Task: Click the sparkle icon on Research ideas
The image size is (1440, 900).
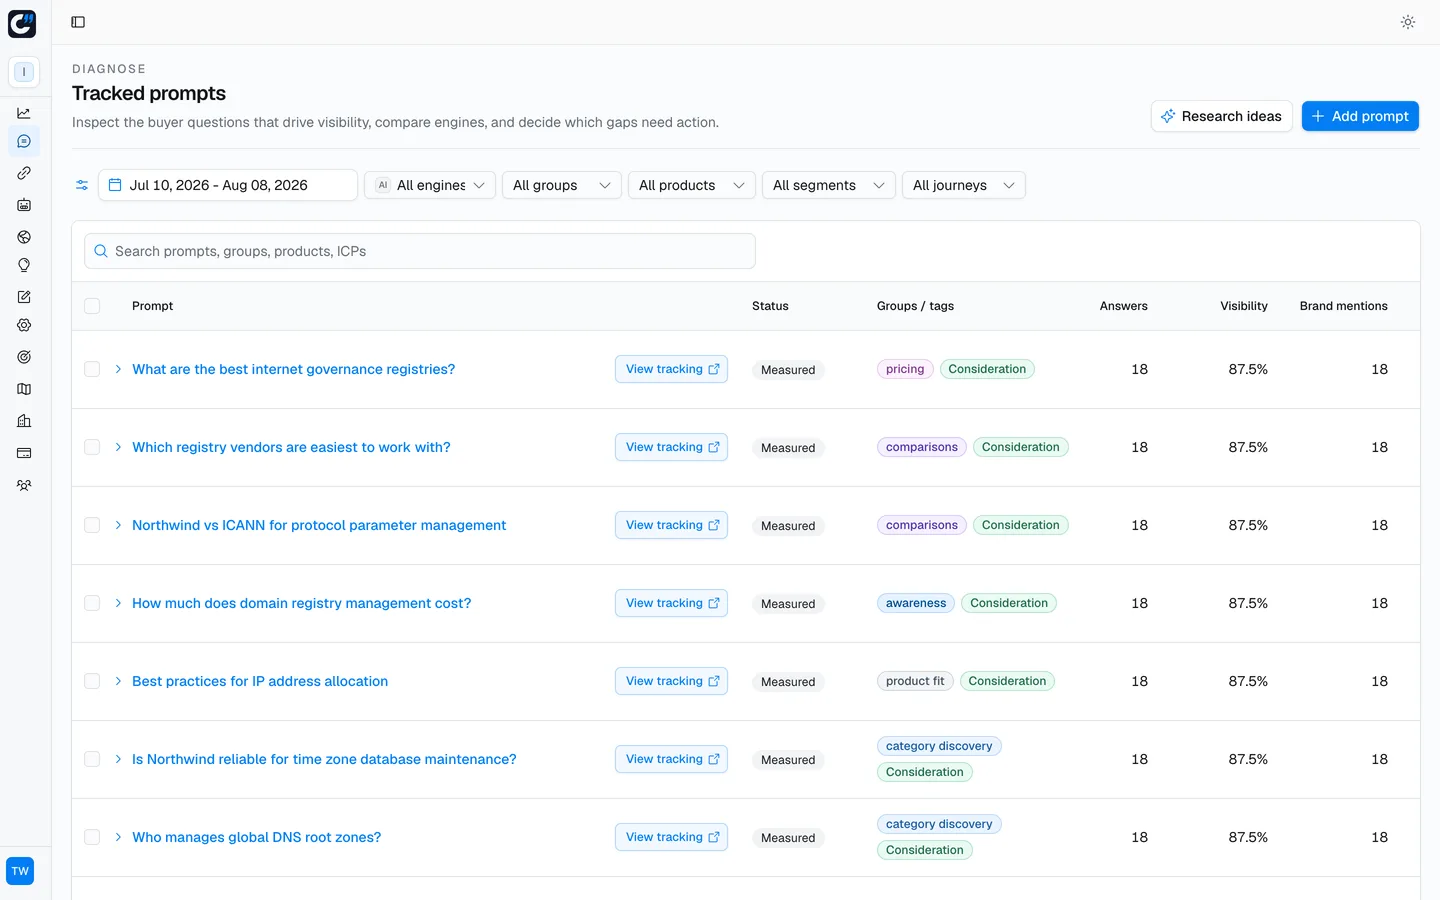Action: (x=1168, y=116)
